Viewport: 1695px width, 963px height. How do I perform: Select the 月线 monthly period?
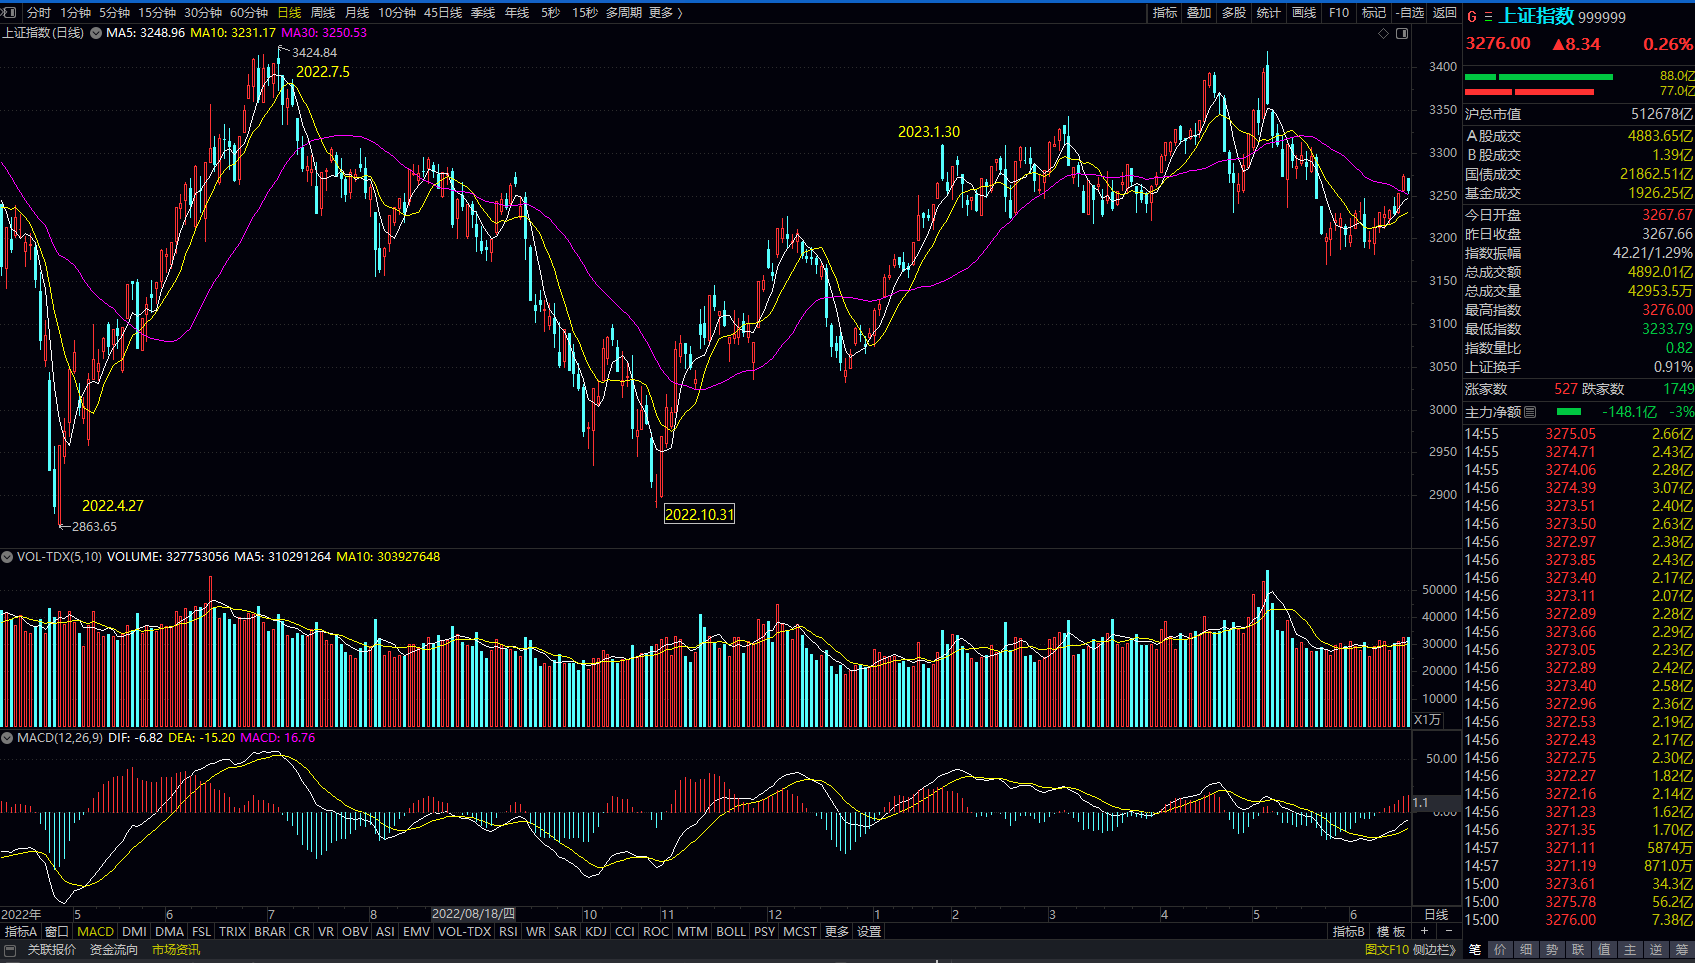357,13
